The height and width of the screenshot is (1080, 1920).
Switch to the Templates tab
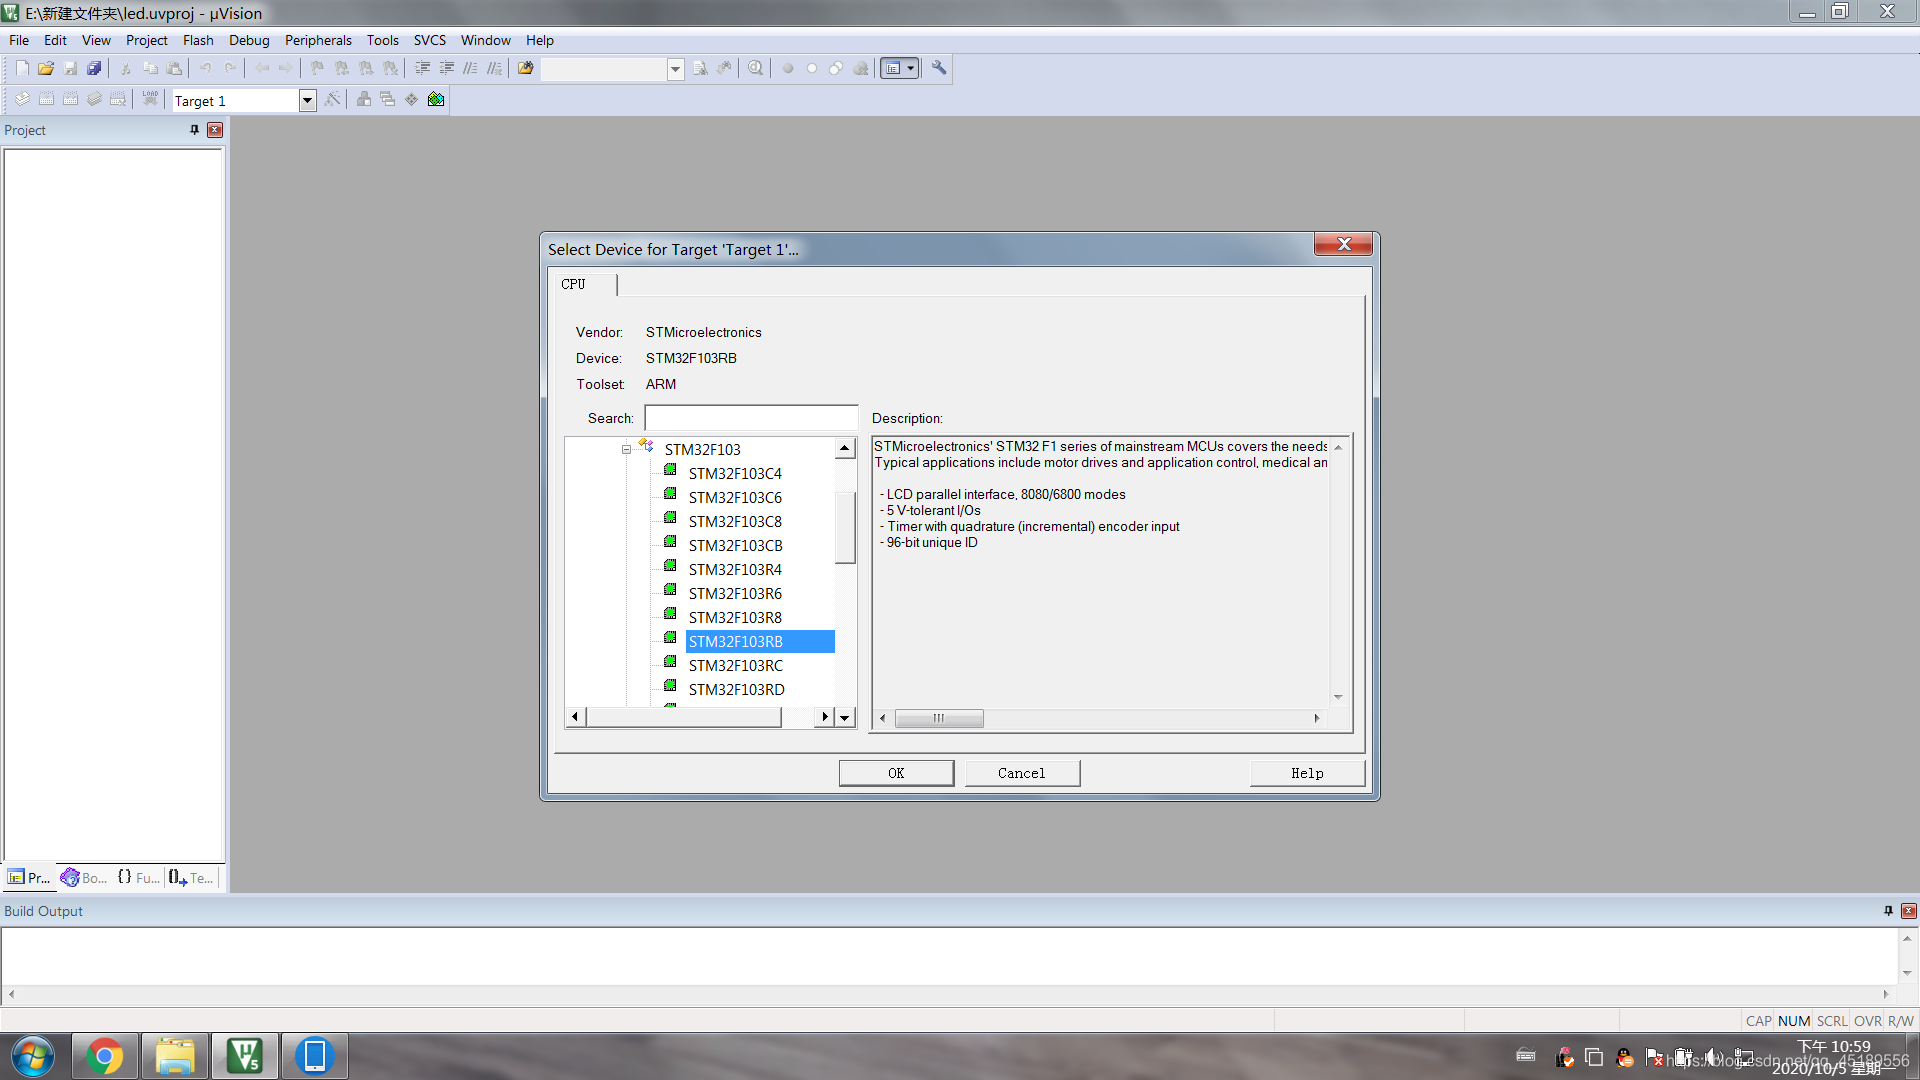tap(191, 877)
